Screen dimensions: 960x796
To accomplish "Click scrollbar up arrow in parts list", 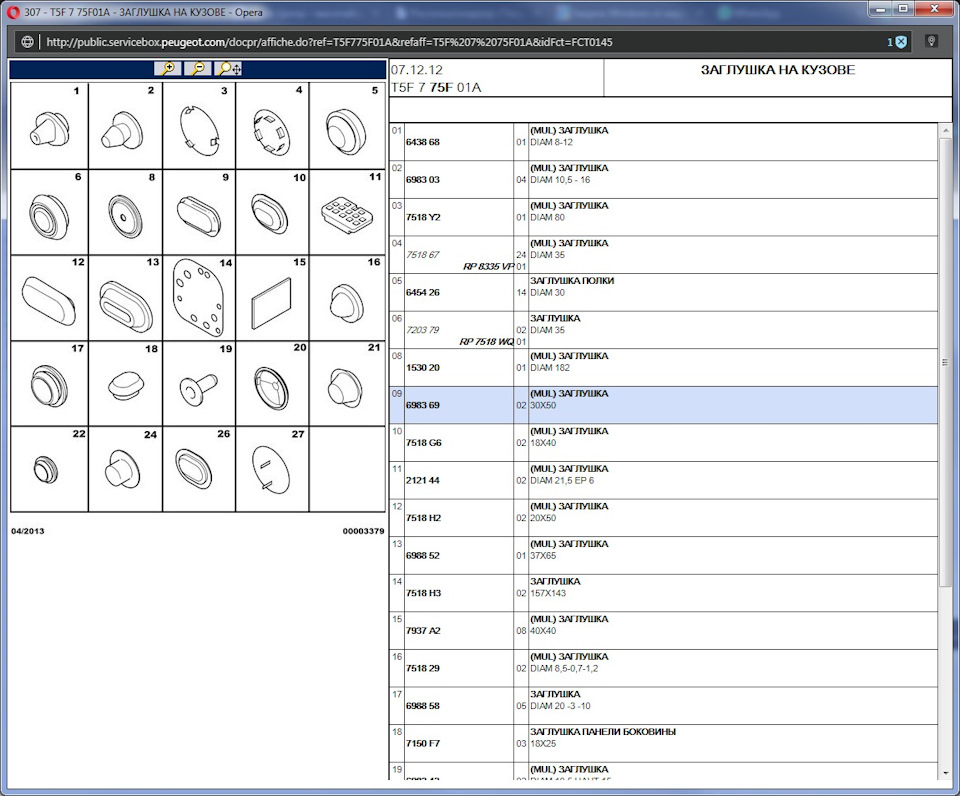I will [946, 130].
